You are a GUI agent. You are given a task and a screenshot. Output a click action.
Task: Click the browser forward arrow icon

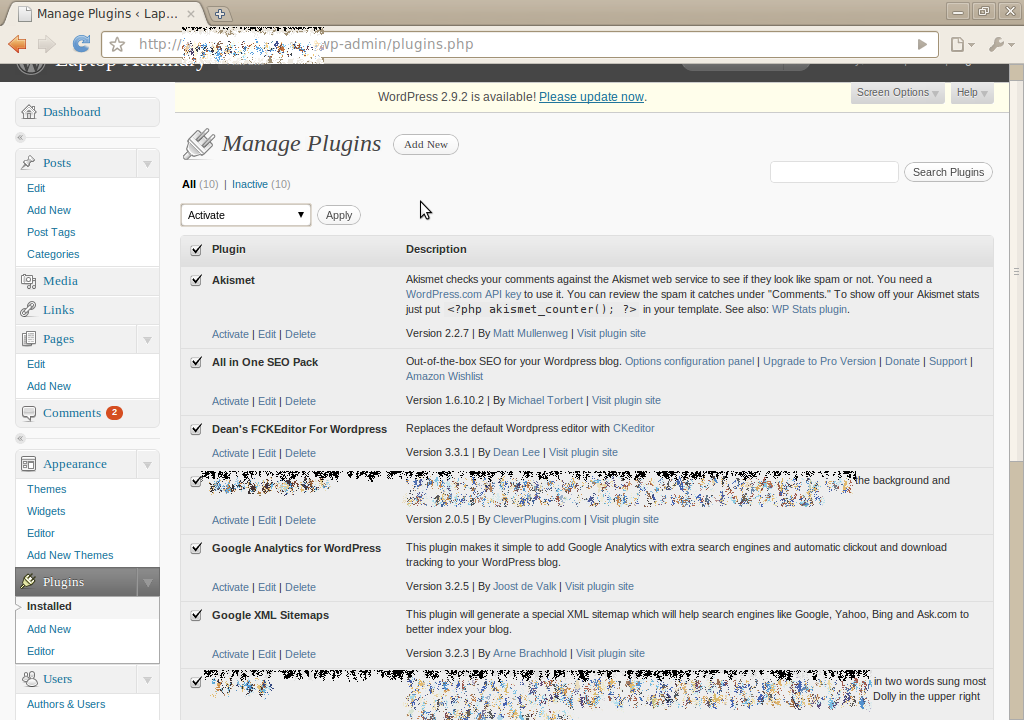47,44
